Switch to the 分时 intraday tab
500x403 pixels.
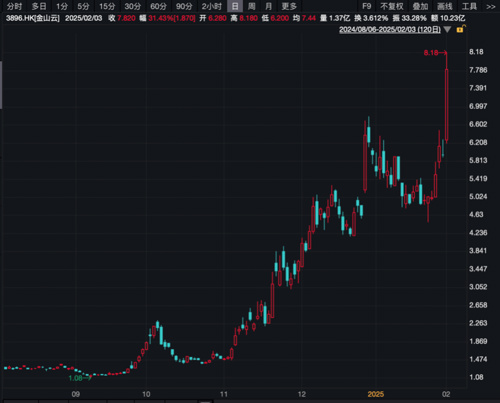tap(14, 6)
